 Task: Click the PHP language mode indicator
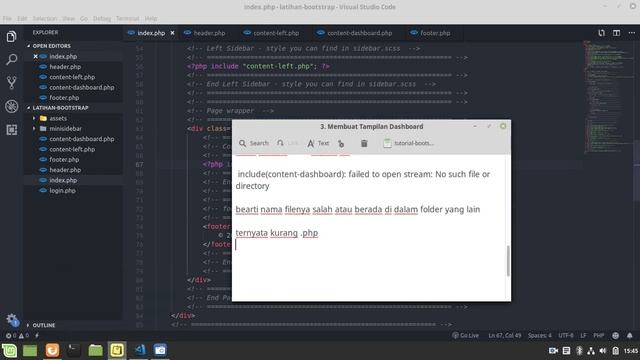pos(598,336)
